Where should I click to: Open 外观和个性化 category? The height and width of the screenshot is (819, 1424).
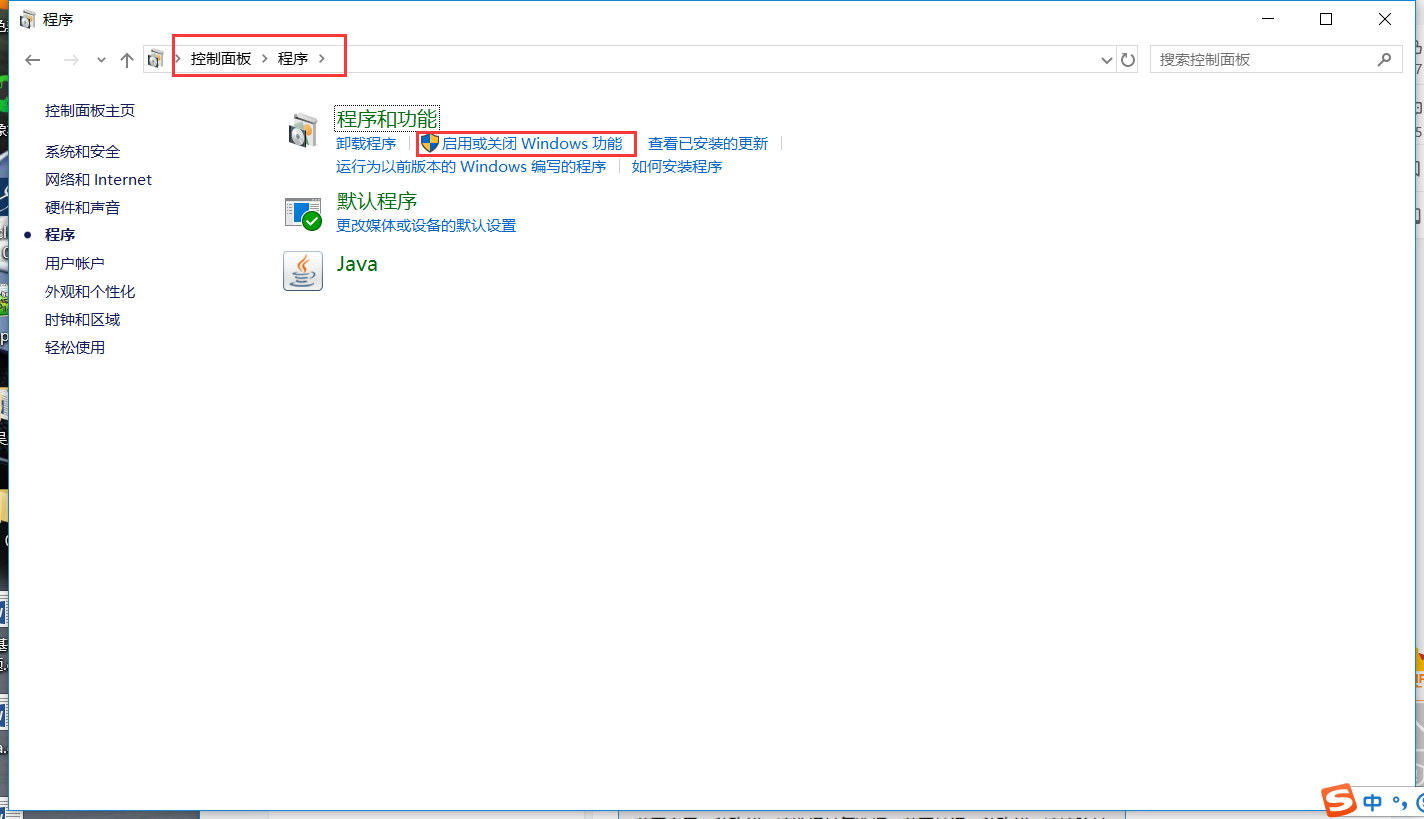(x=90, y=291)
